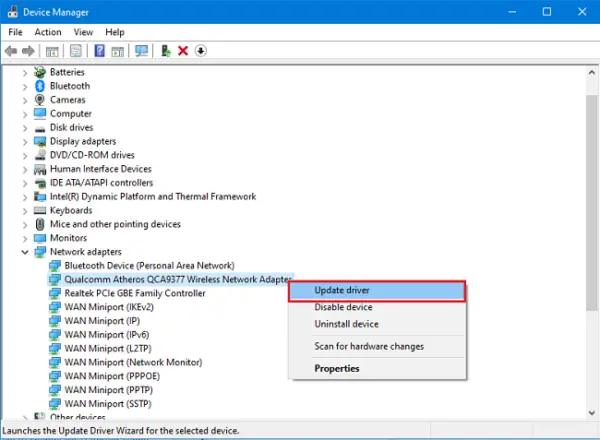
Task: Minimize the Device Manager window
Action: [512, 12]
